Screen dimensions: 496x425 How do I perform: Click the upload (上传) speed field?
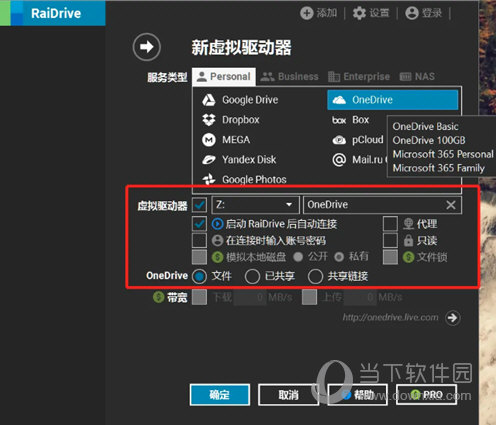(359, 297)
